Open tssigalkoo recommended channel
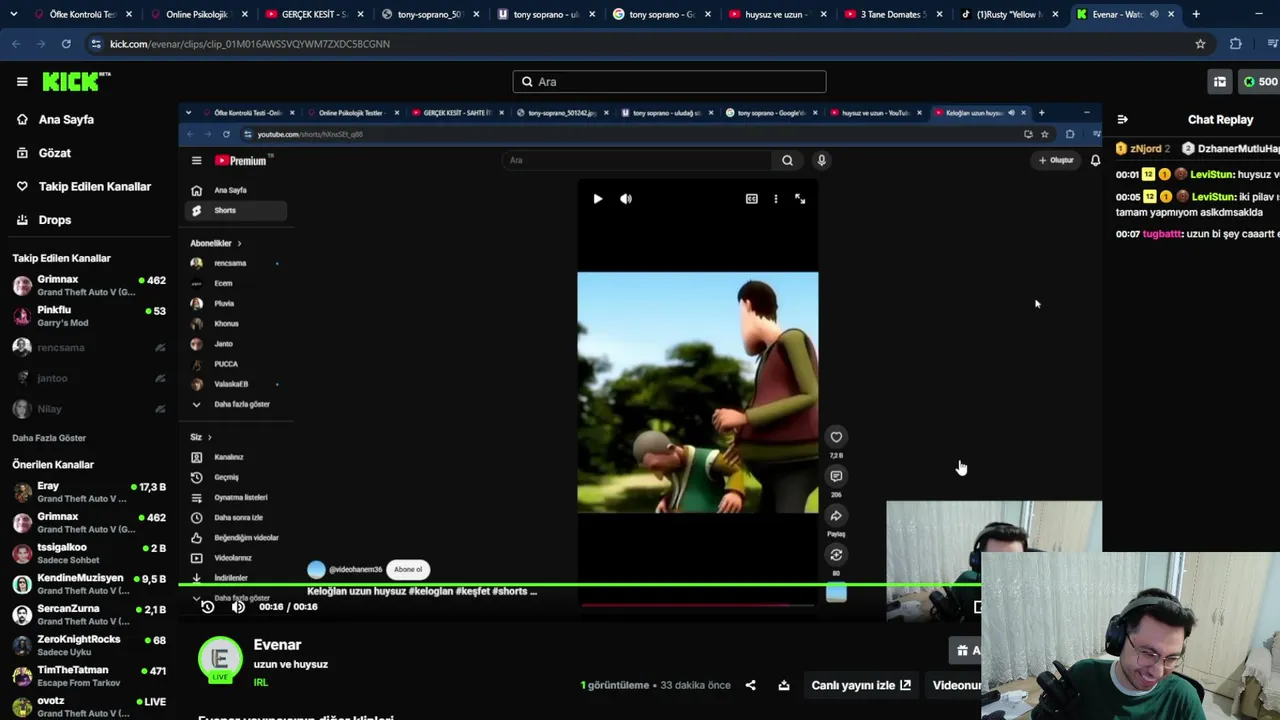Screen dimensions: 1280x720 pyautogui.click(x=88, y=553)
